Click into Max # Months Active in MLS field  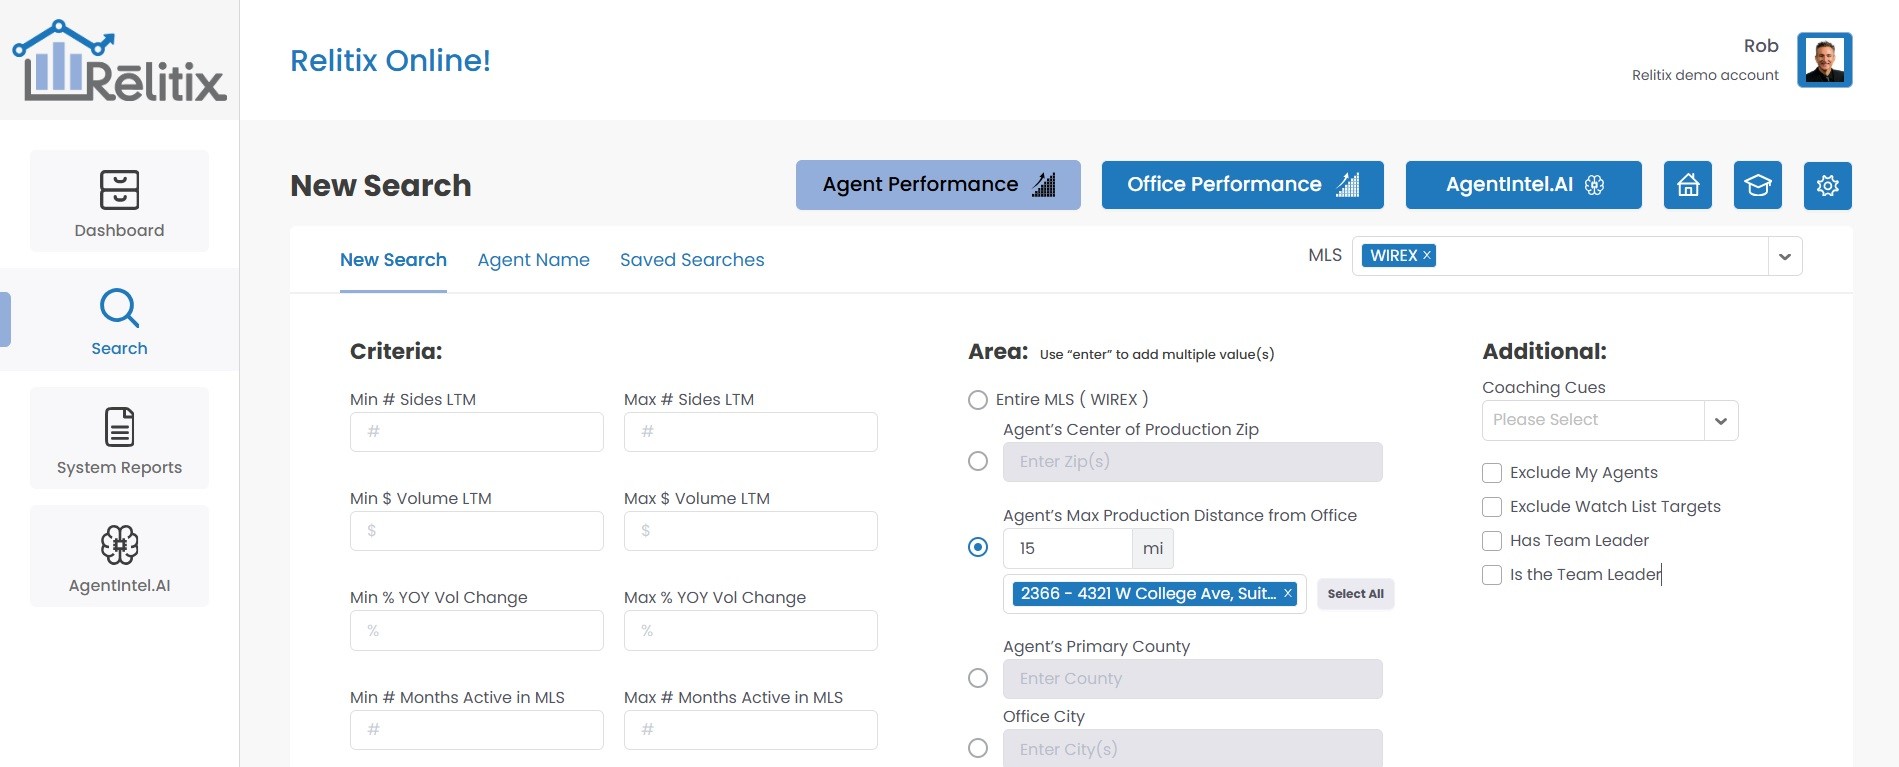[751, 730]
